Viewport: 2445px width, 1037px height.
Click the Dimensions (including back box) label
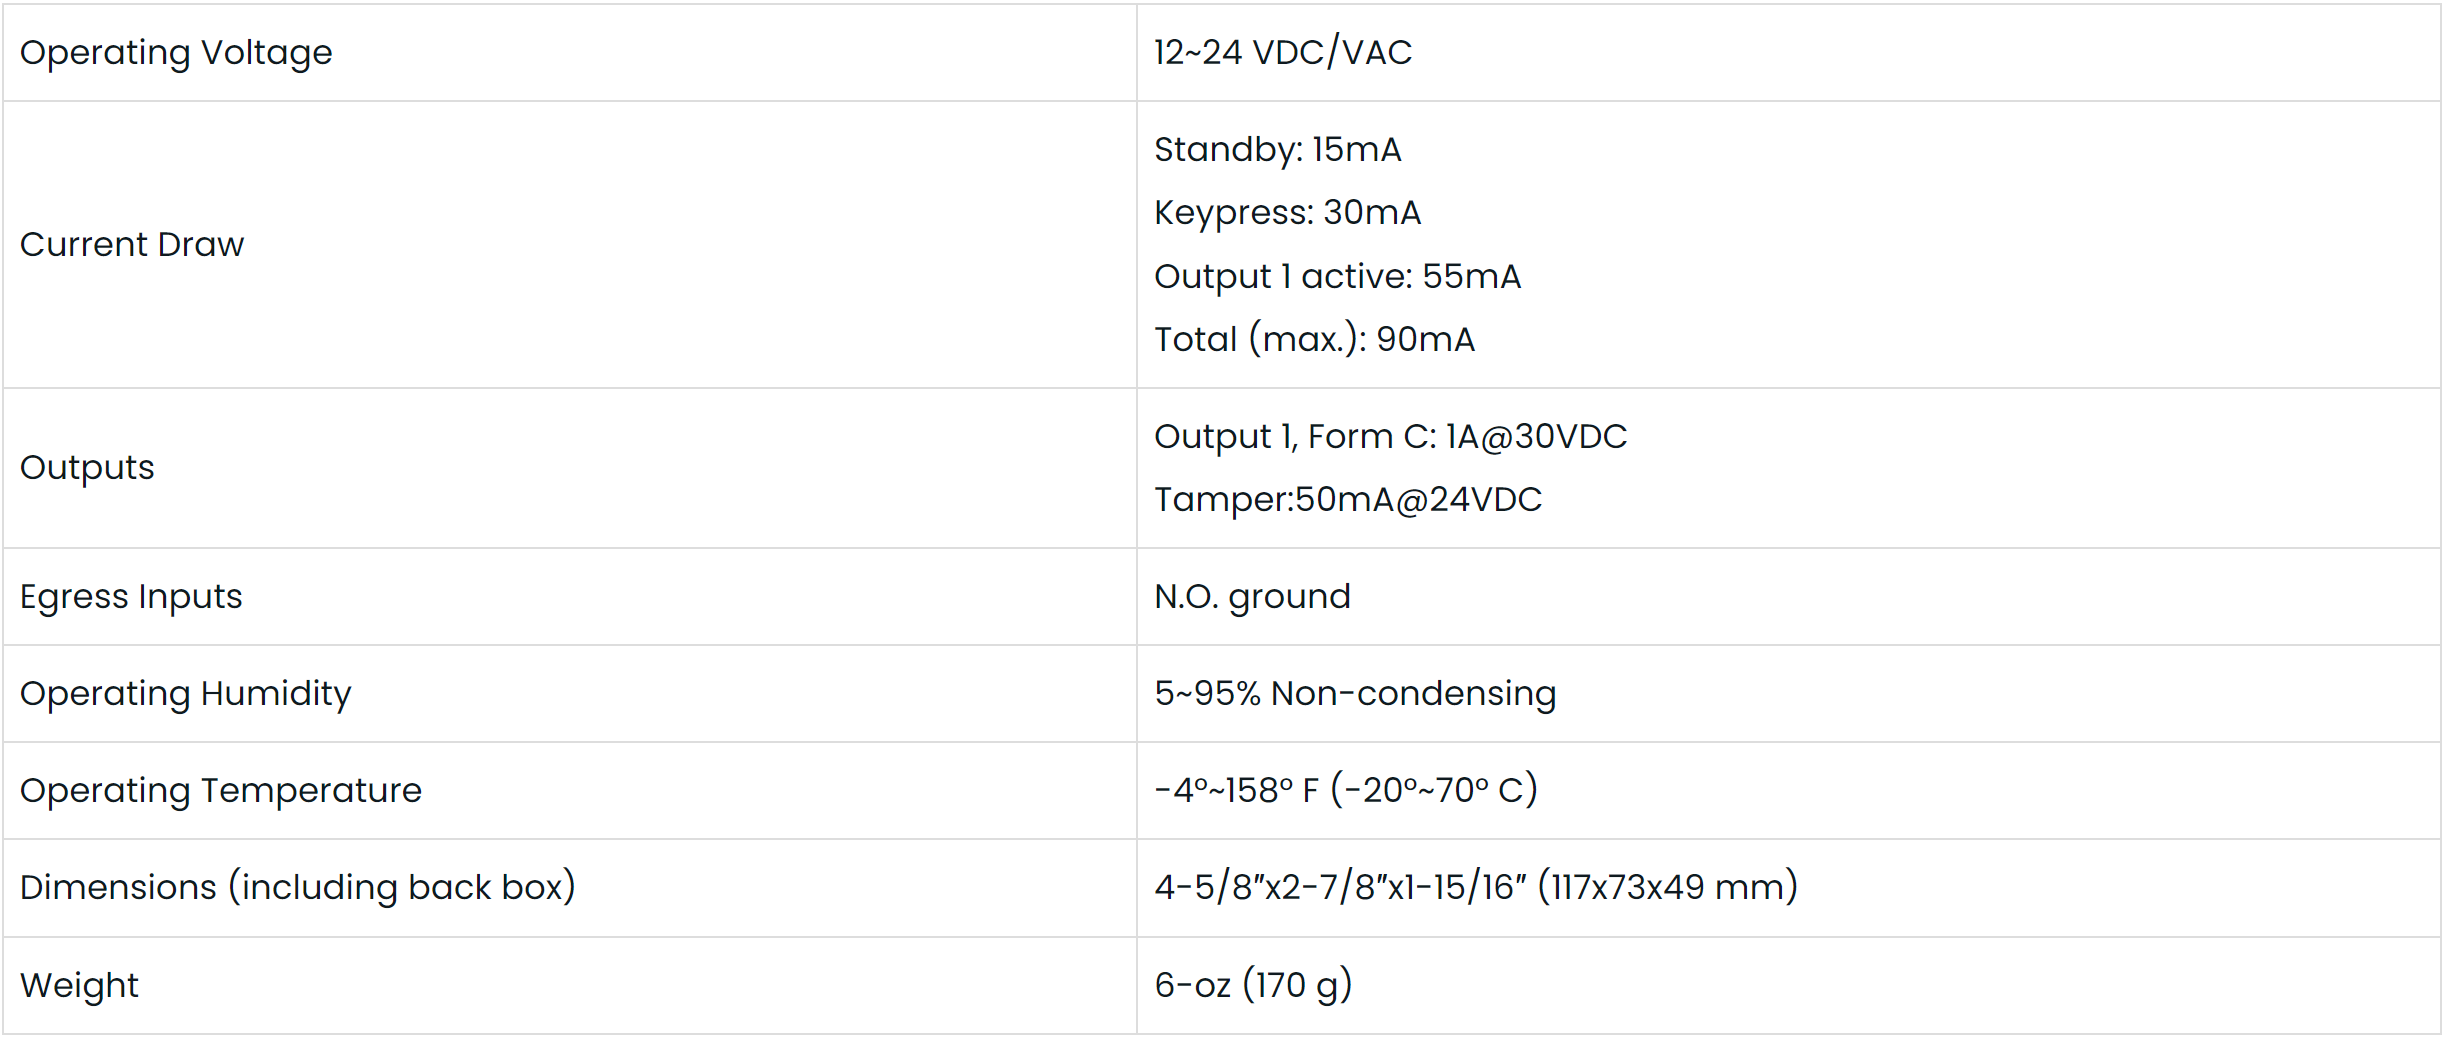tap(297, 888)
